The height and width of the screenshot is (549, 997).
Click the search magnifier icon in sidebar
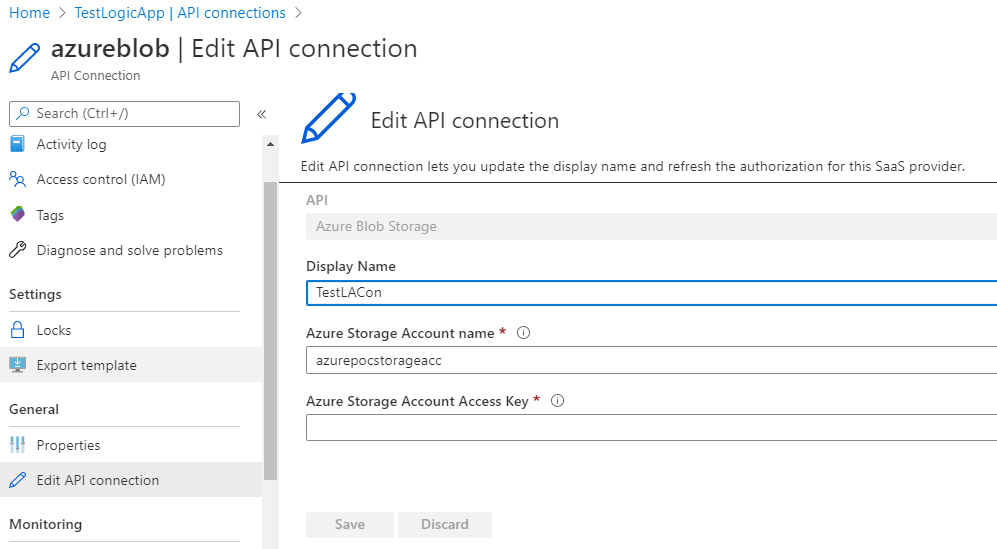(23, 113)
